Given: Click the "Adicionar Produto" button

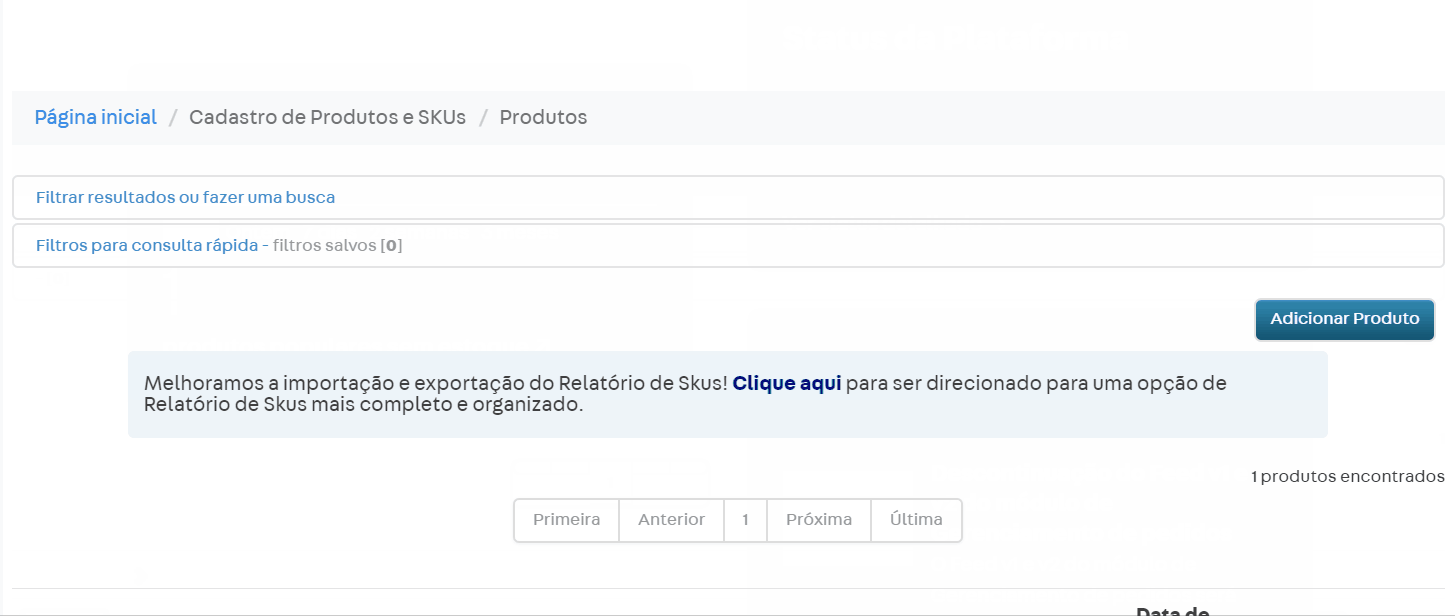Looking at the screenshot, I should (1344, 319).
